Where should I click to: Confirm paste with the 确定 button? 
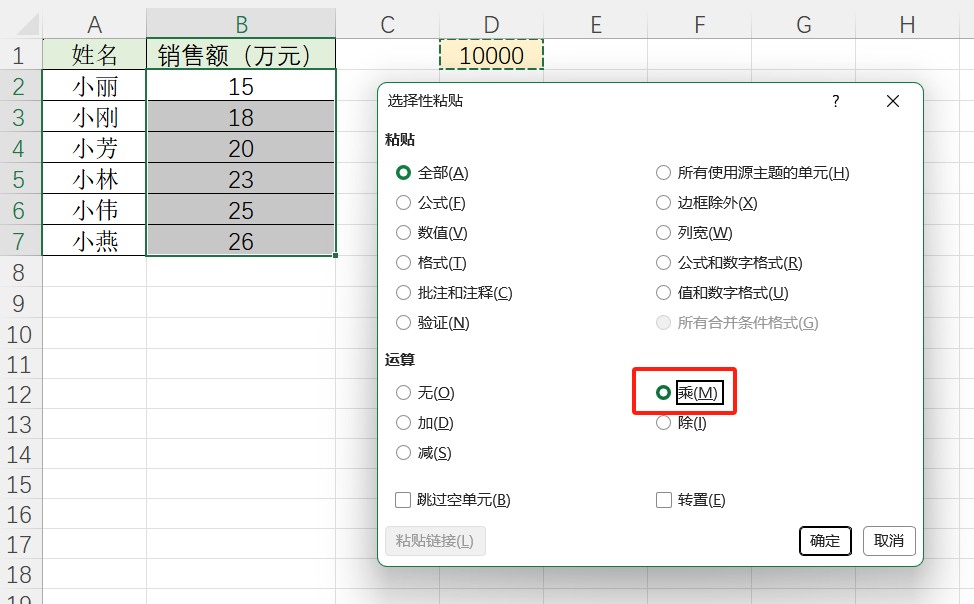825,540
